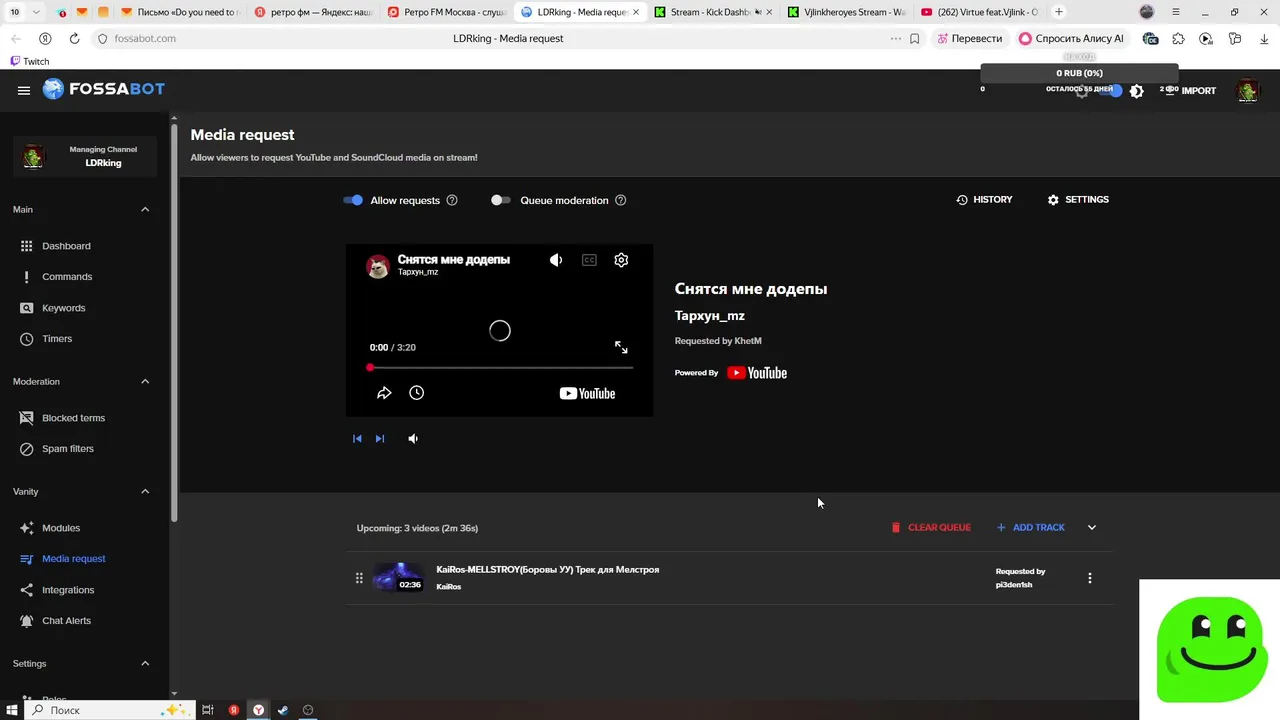Screen dimensions: 1280x720
Task: Open Blocked terms page
Action: coord(73,418)
